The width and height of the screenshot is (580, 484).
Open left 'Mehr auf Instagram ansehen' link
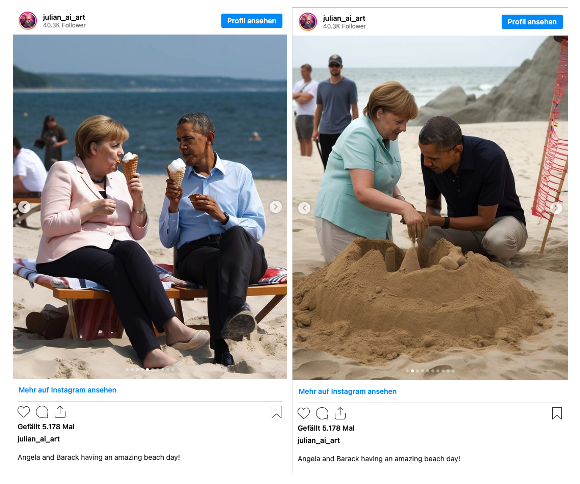pyautogui.click(x=67, y=390)
